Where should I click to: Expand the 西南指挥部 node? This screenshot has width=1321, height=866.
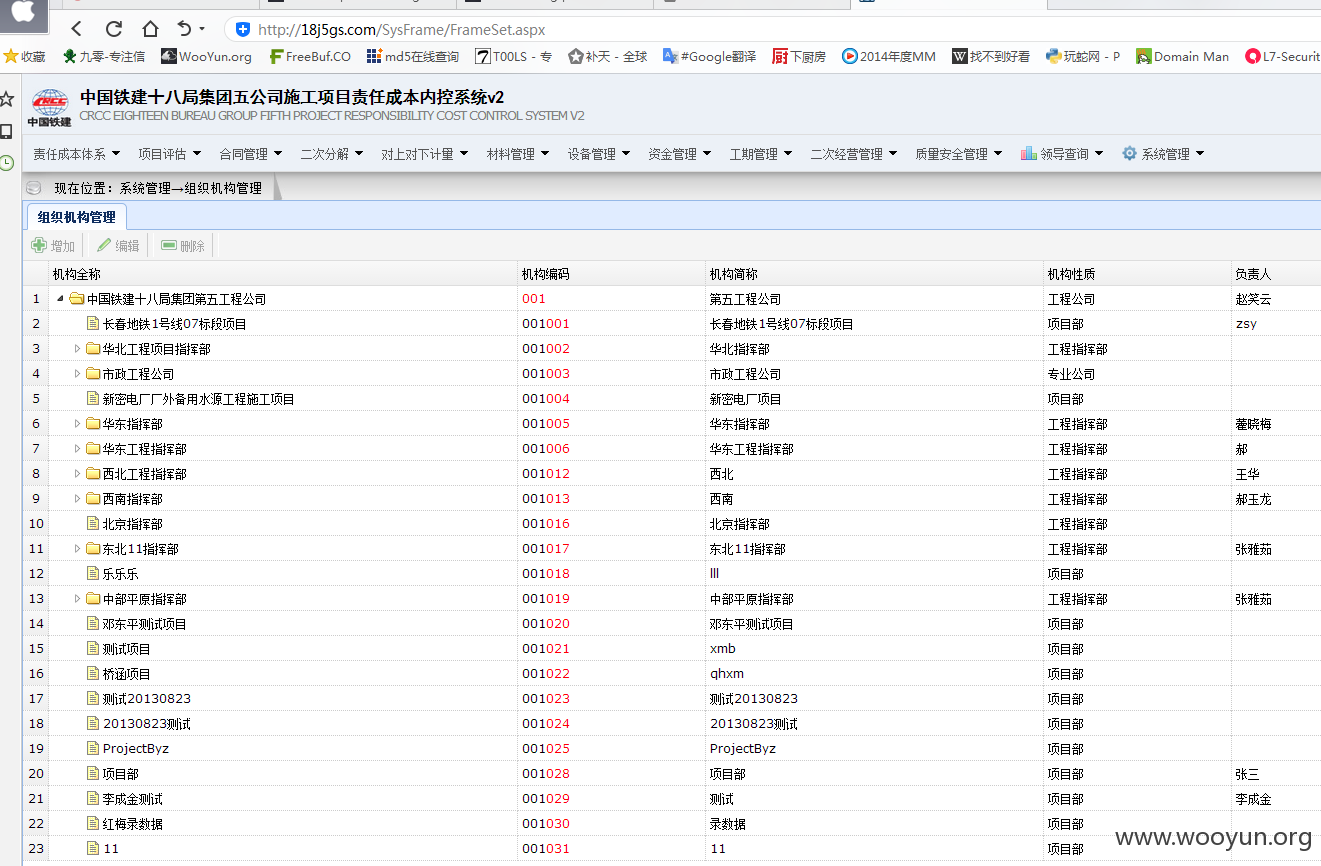pyautogui.click(x=78, y=499)
